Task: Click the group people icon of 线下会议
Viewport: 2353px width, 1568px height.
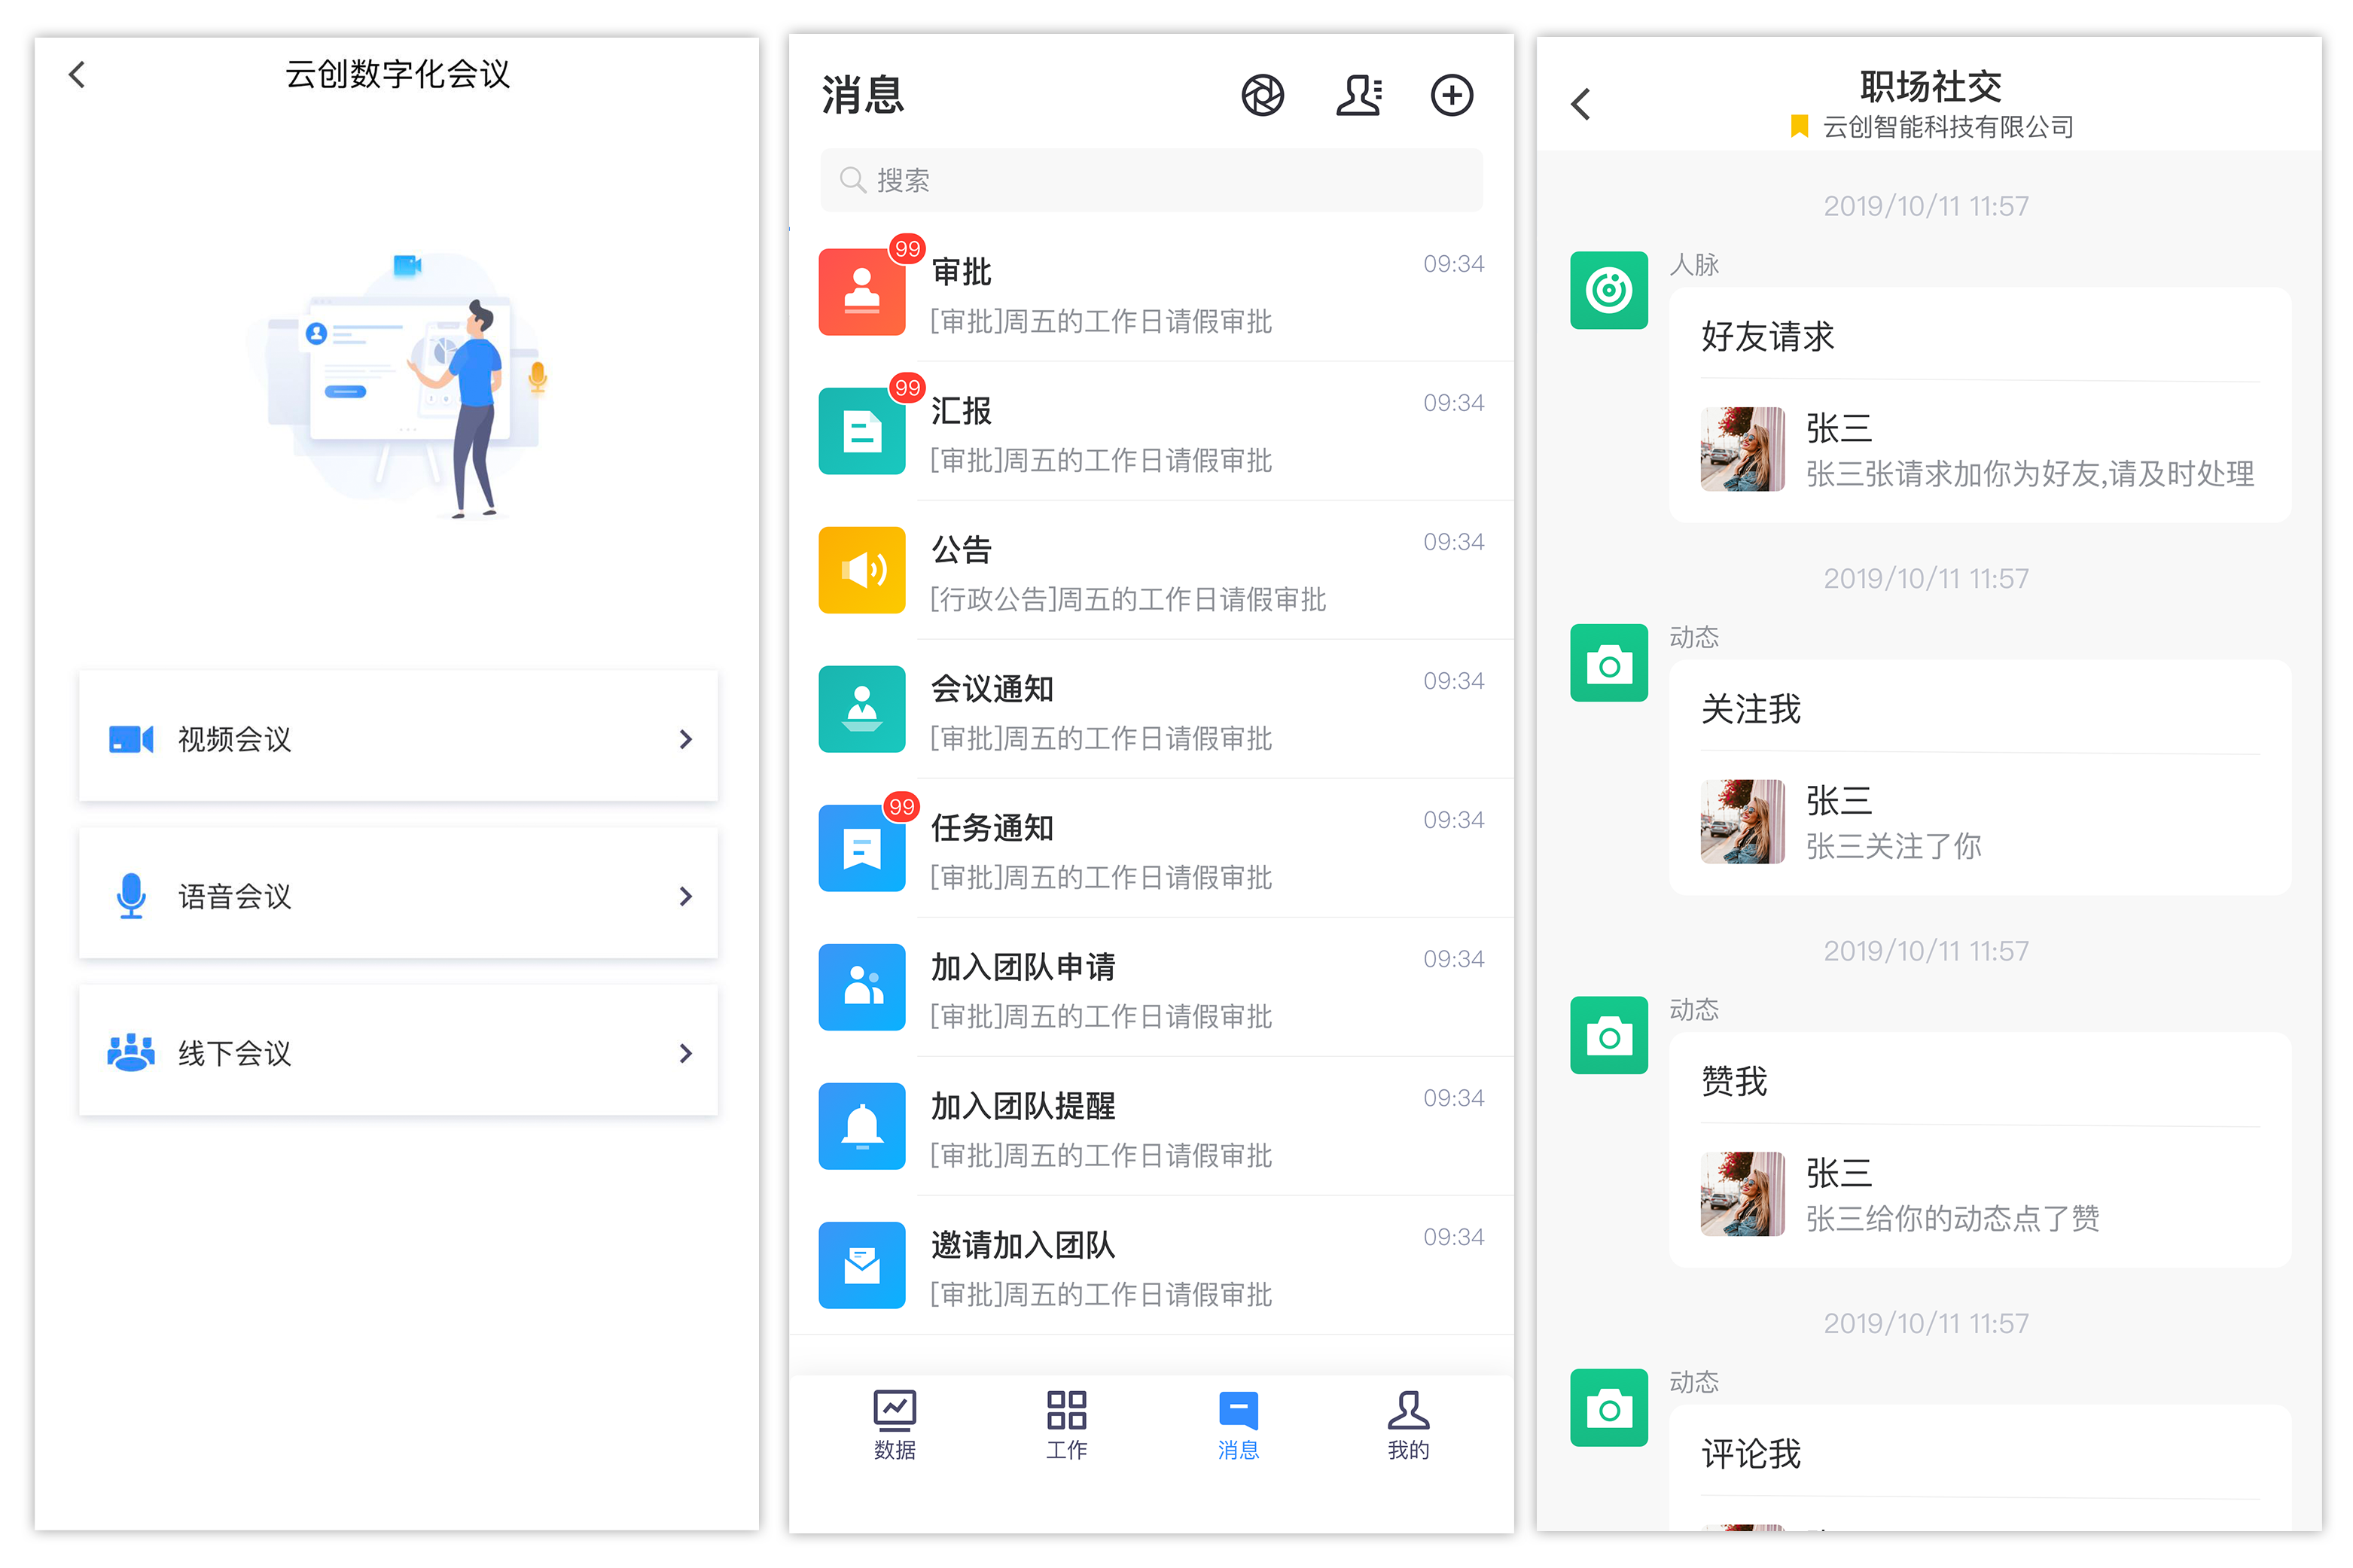Action: pos(131,1052)
